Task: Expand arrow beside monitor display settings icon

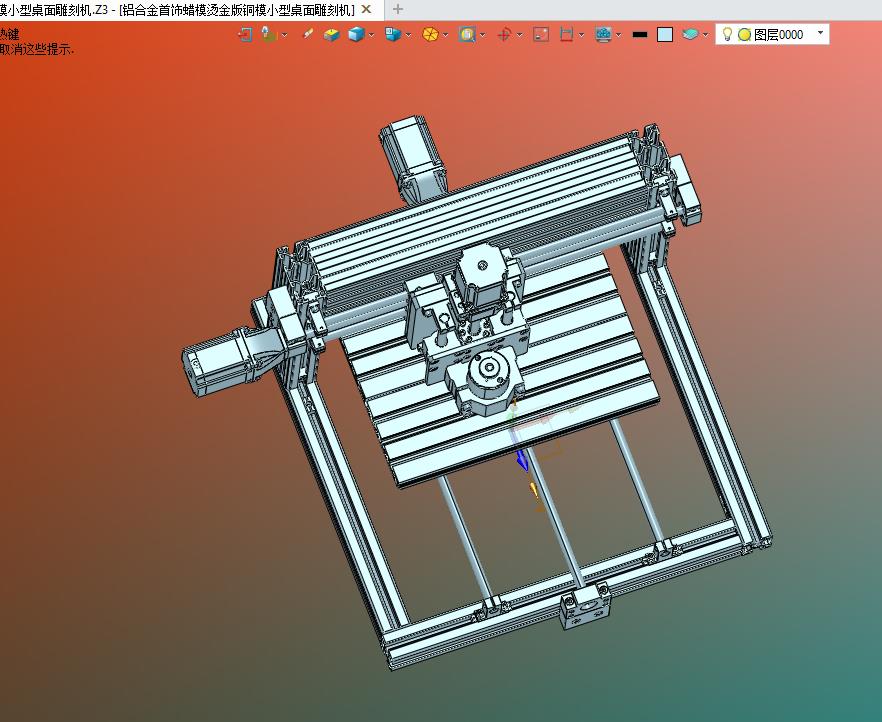Action: coord(619,35)
